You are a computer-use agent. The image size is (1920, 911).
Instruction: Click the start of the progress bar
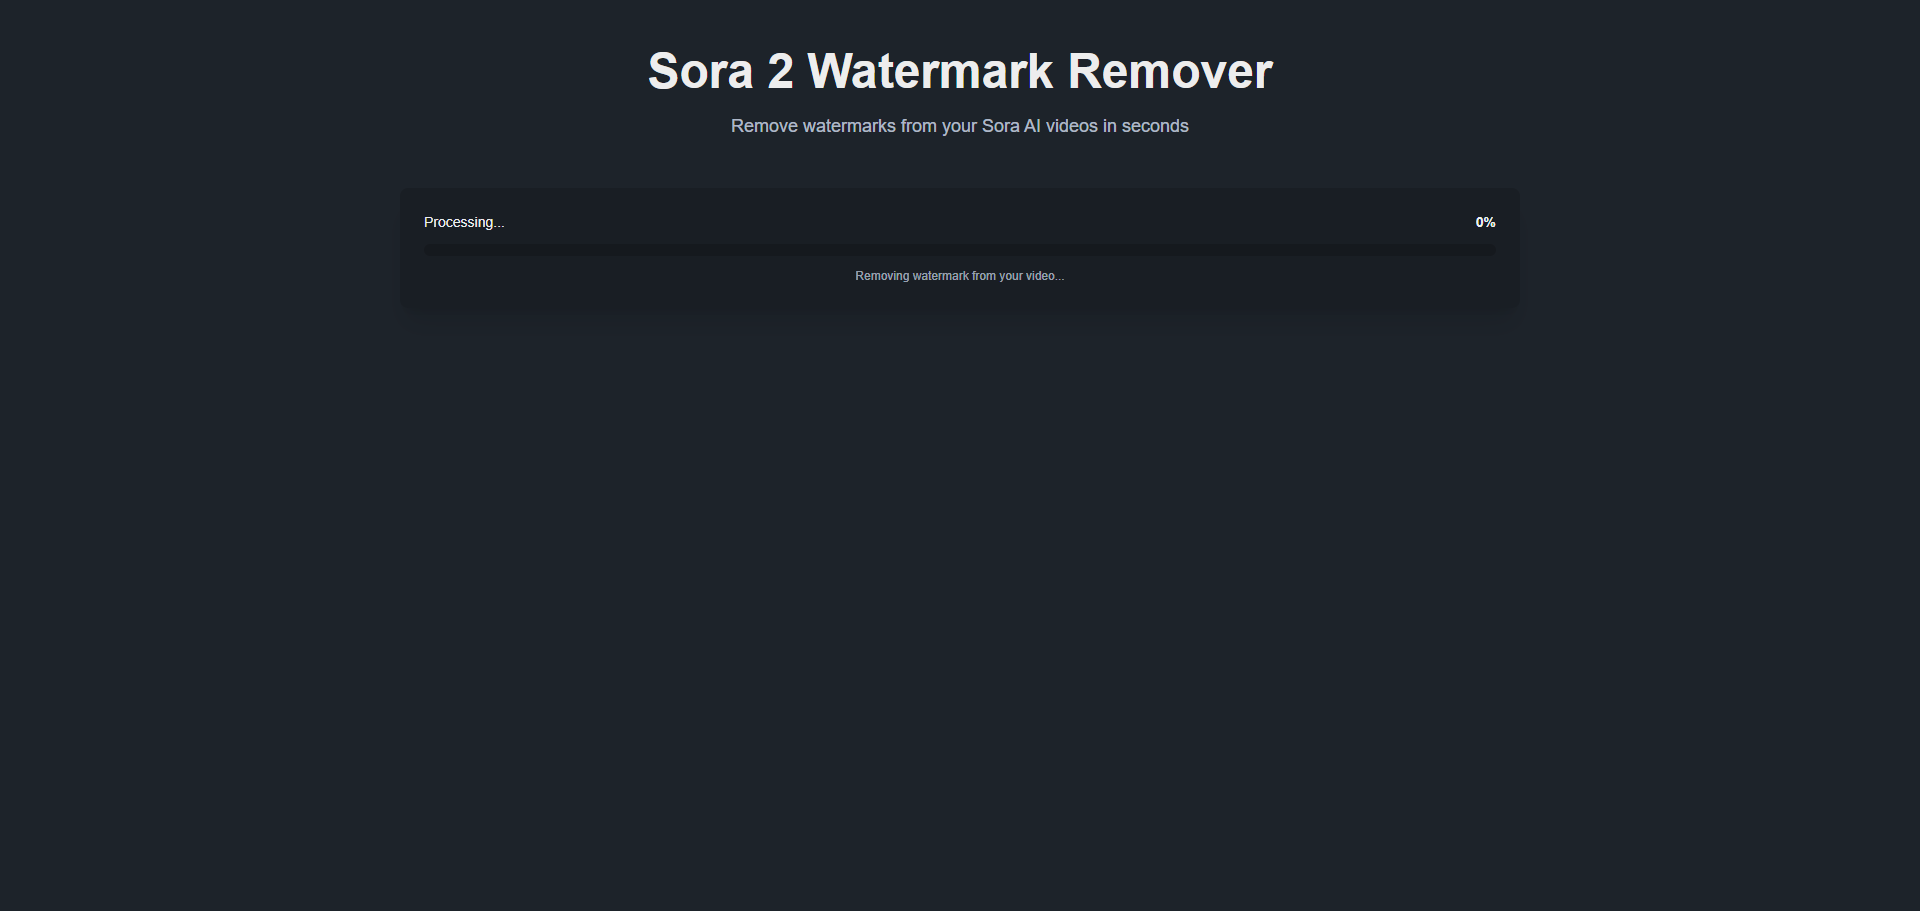[430, 250]
